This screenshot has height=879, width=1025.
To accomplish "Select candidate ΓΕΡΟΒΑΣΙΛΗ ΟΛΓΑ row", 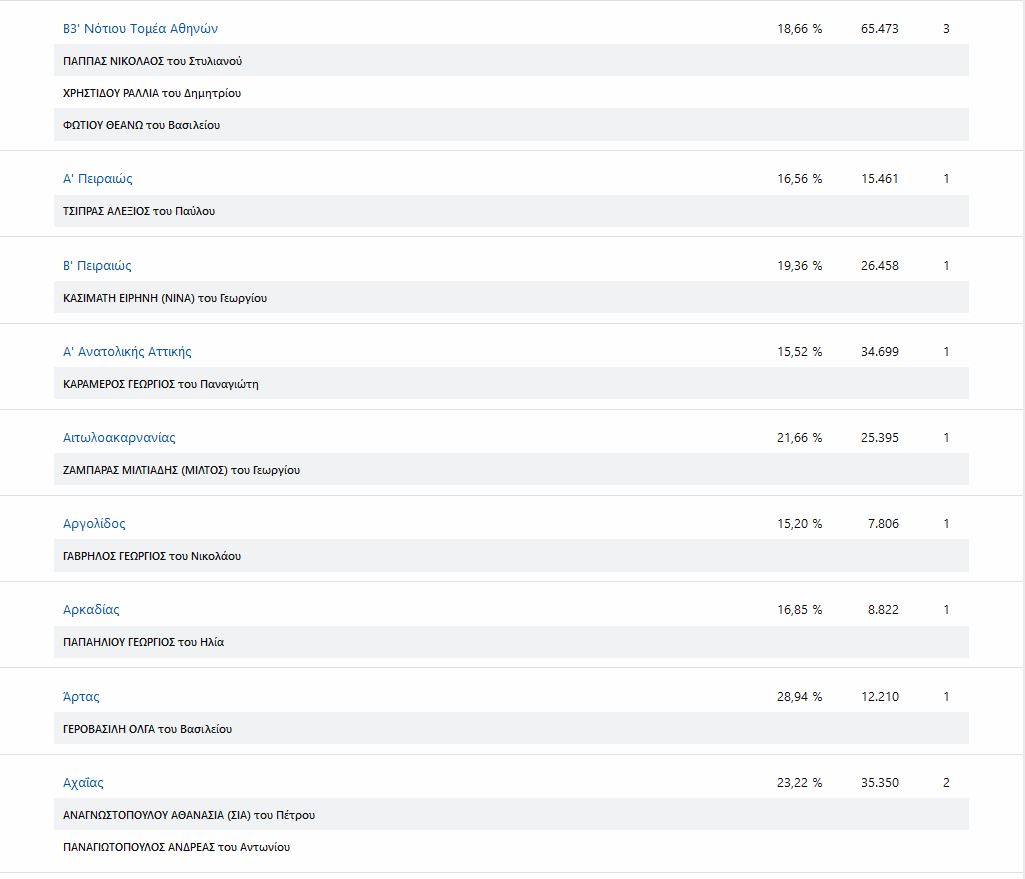I will tap(147, 729).
